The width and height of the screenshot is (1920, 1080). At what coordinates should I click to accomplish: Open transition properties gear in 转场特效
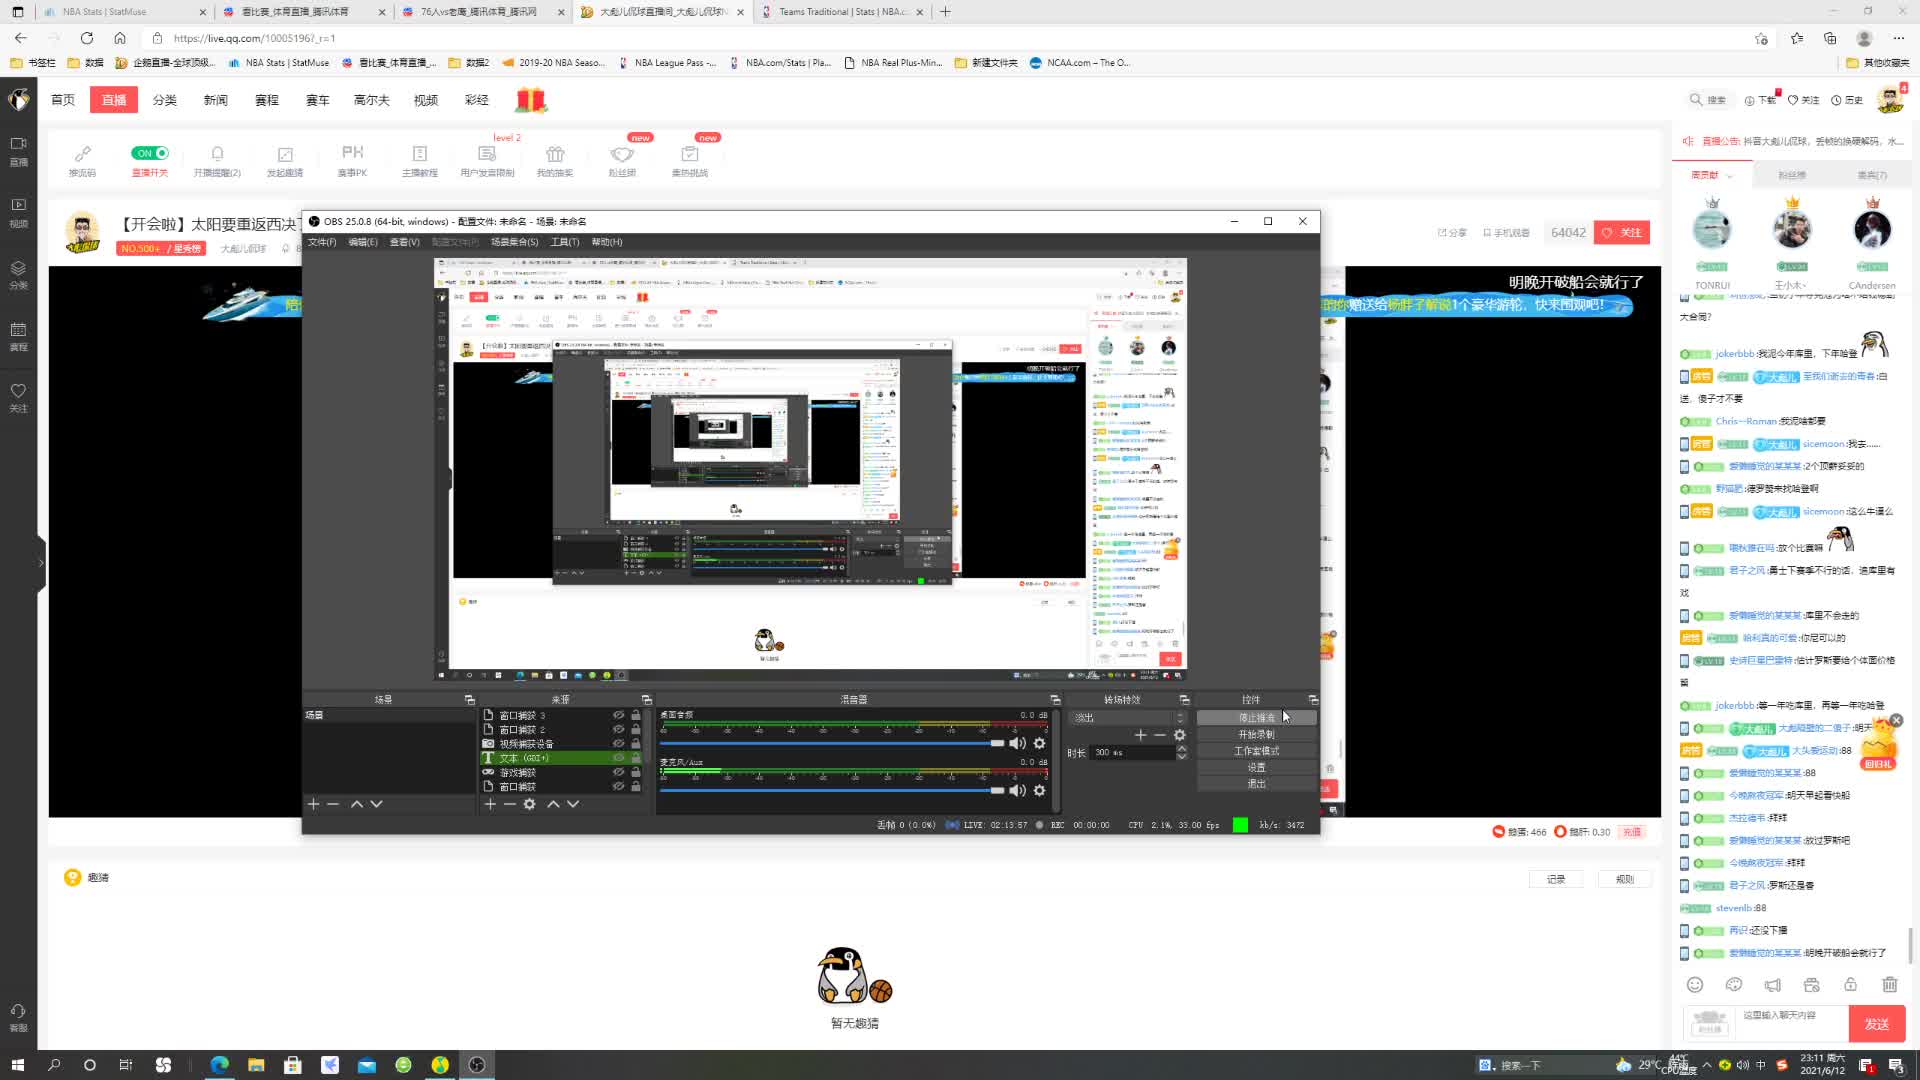[x=1180, y=735]
